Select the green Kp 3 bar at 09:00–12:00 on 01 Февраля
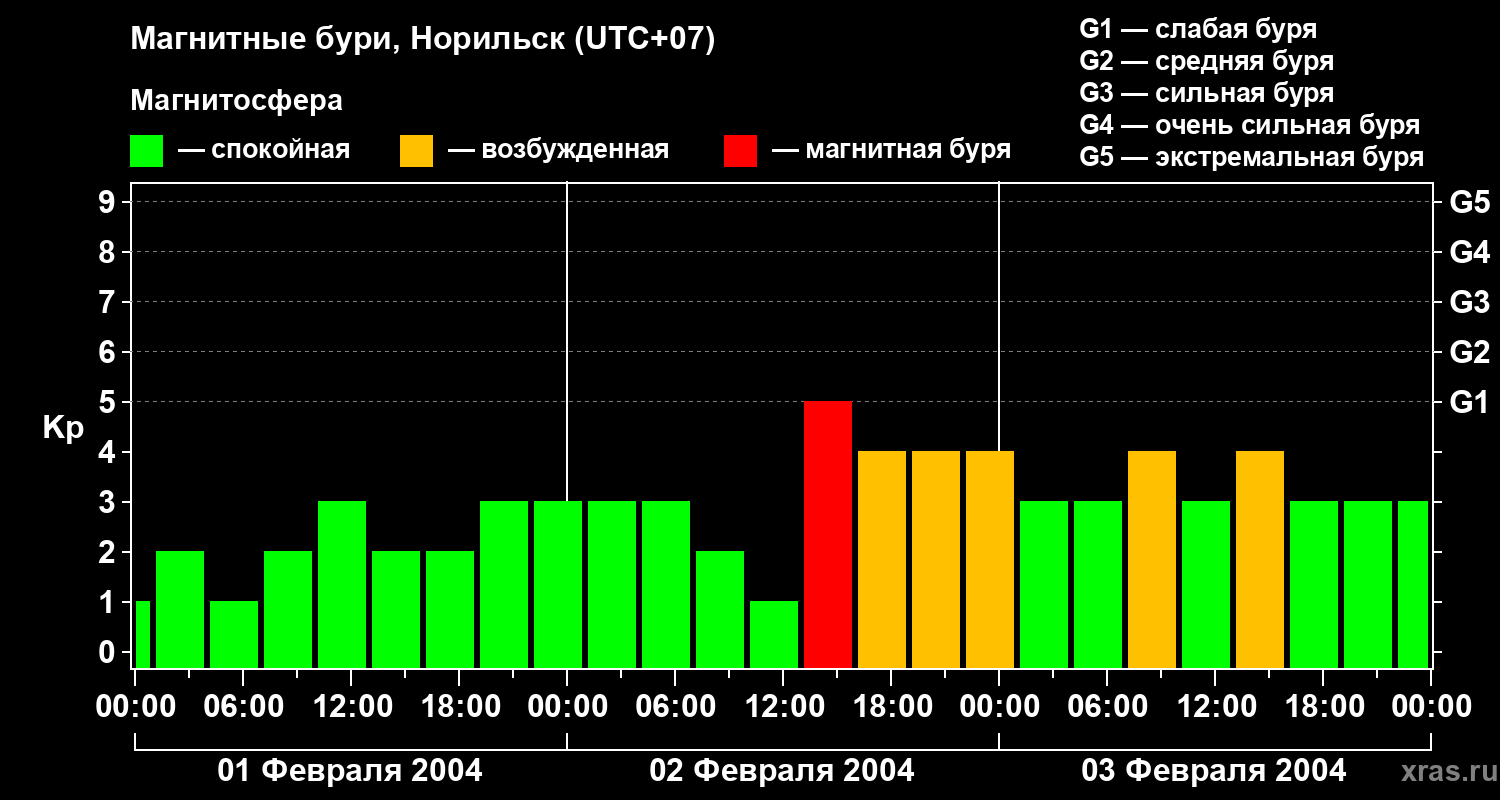Viewport: 1500px width, 800px height. click(x=342, y=584)
